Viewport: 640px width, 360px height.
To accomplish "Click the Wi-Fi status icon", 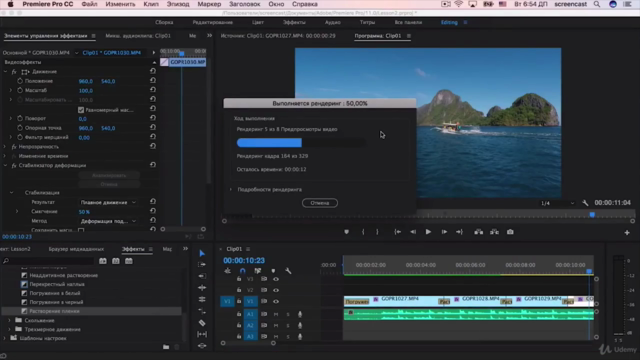I will (459, 4).
